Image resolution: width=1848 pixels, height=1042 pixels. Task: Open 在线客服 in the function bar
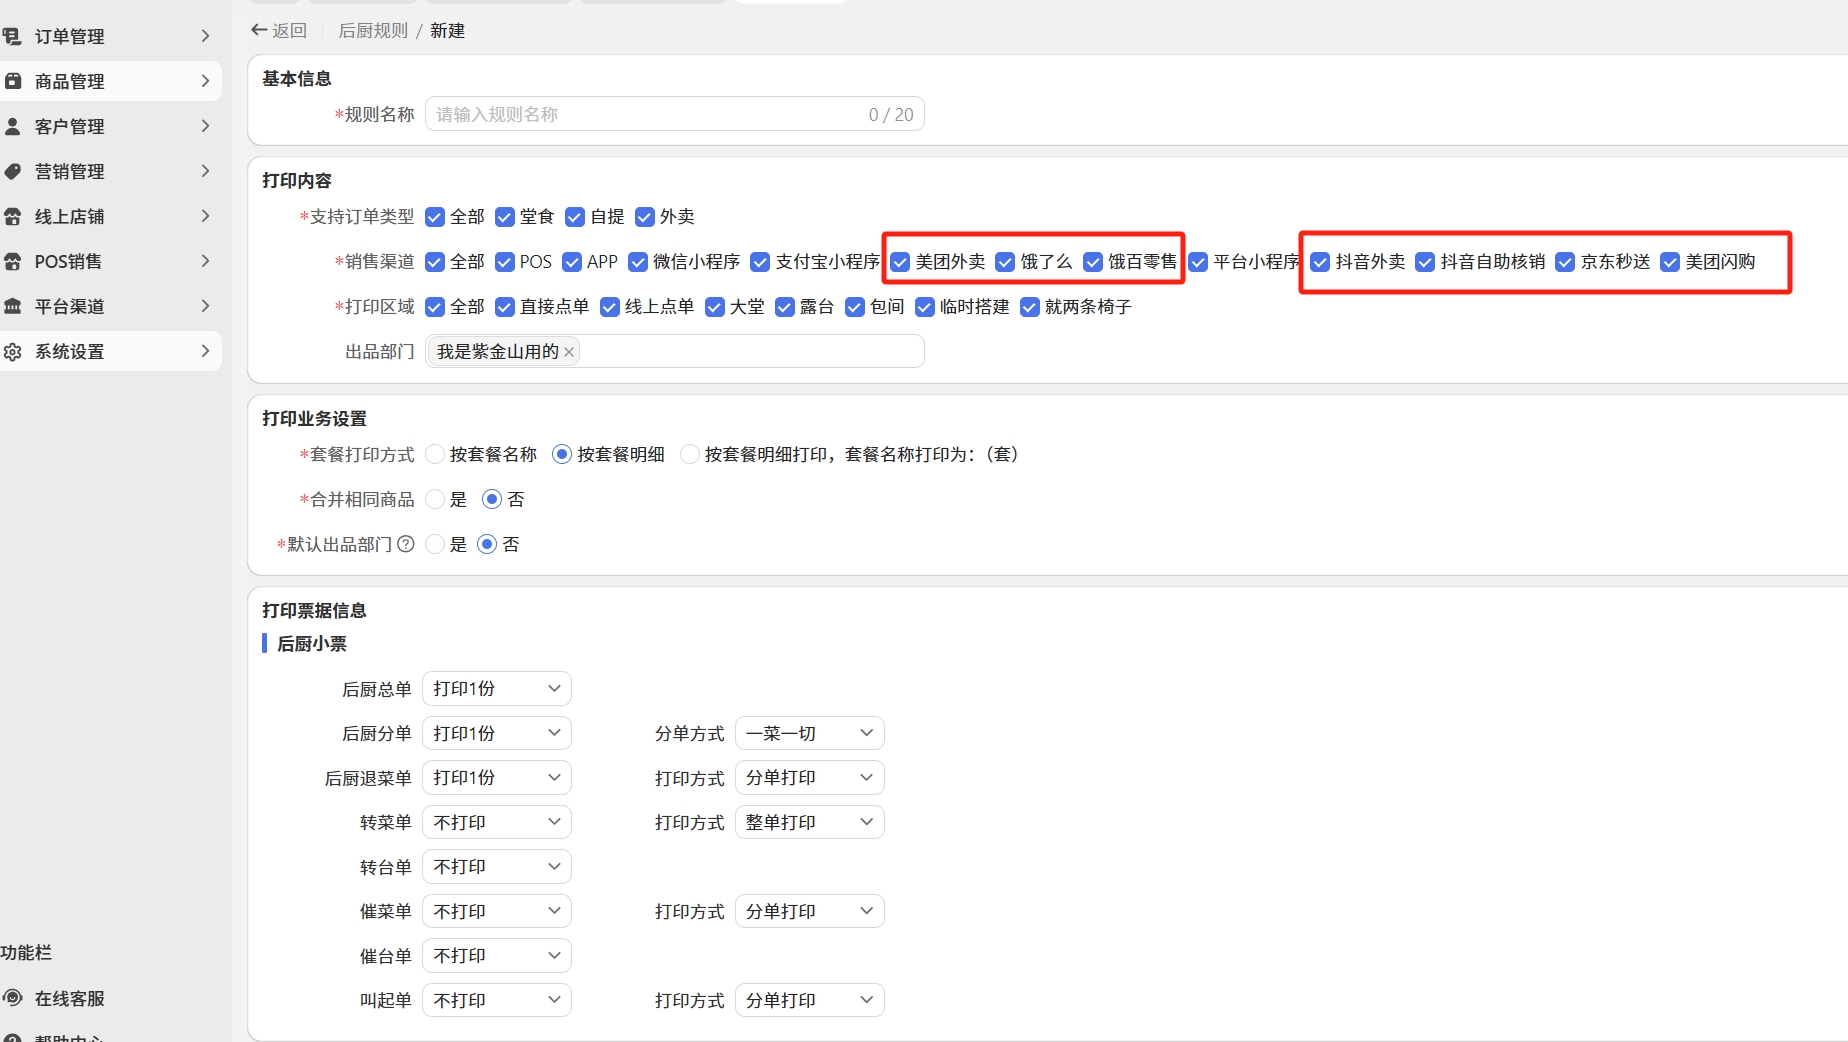click(69, 998)
